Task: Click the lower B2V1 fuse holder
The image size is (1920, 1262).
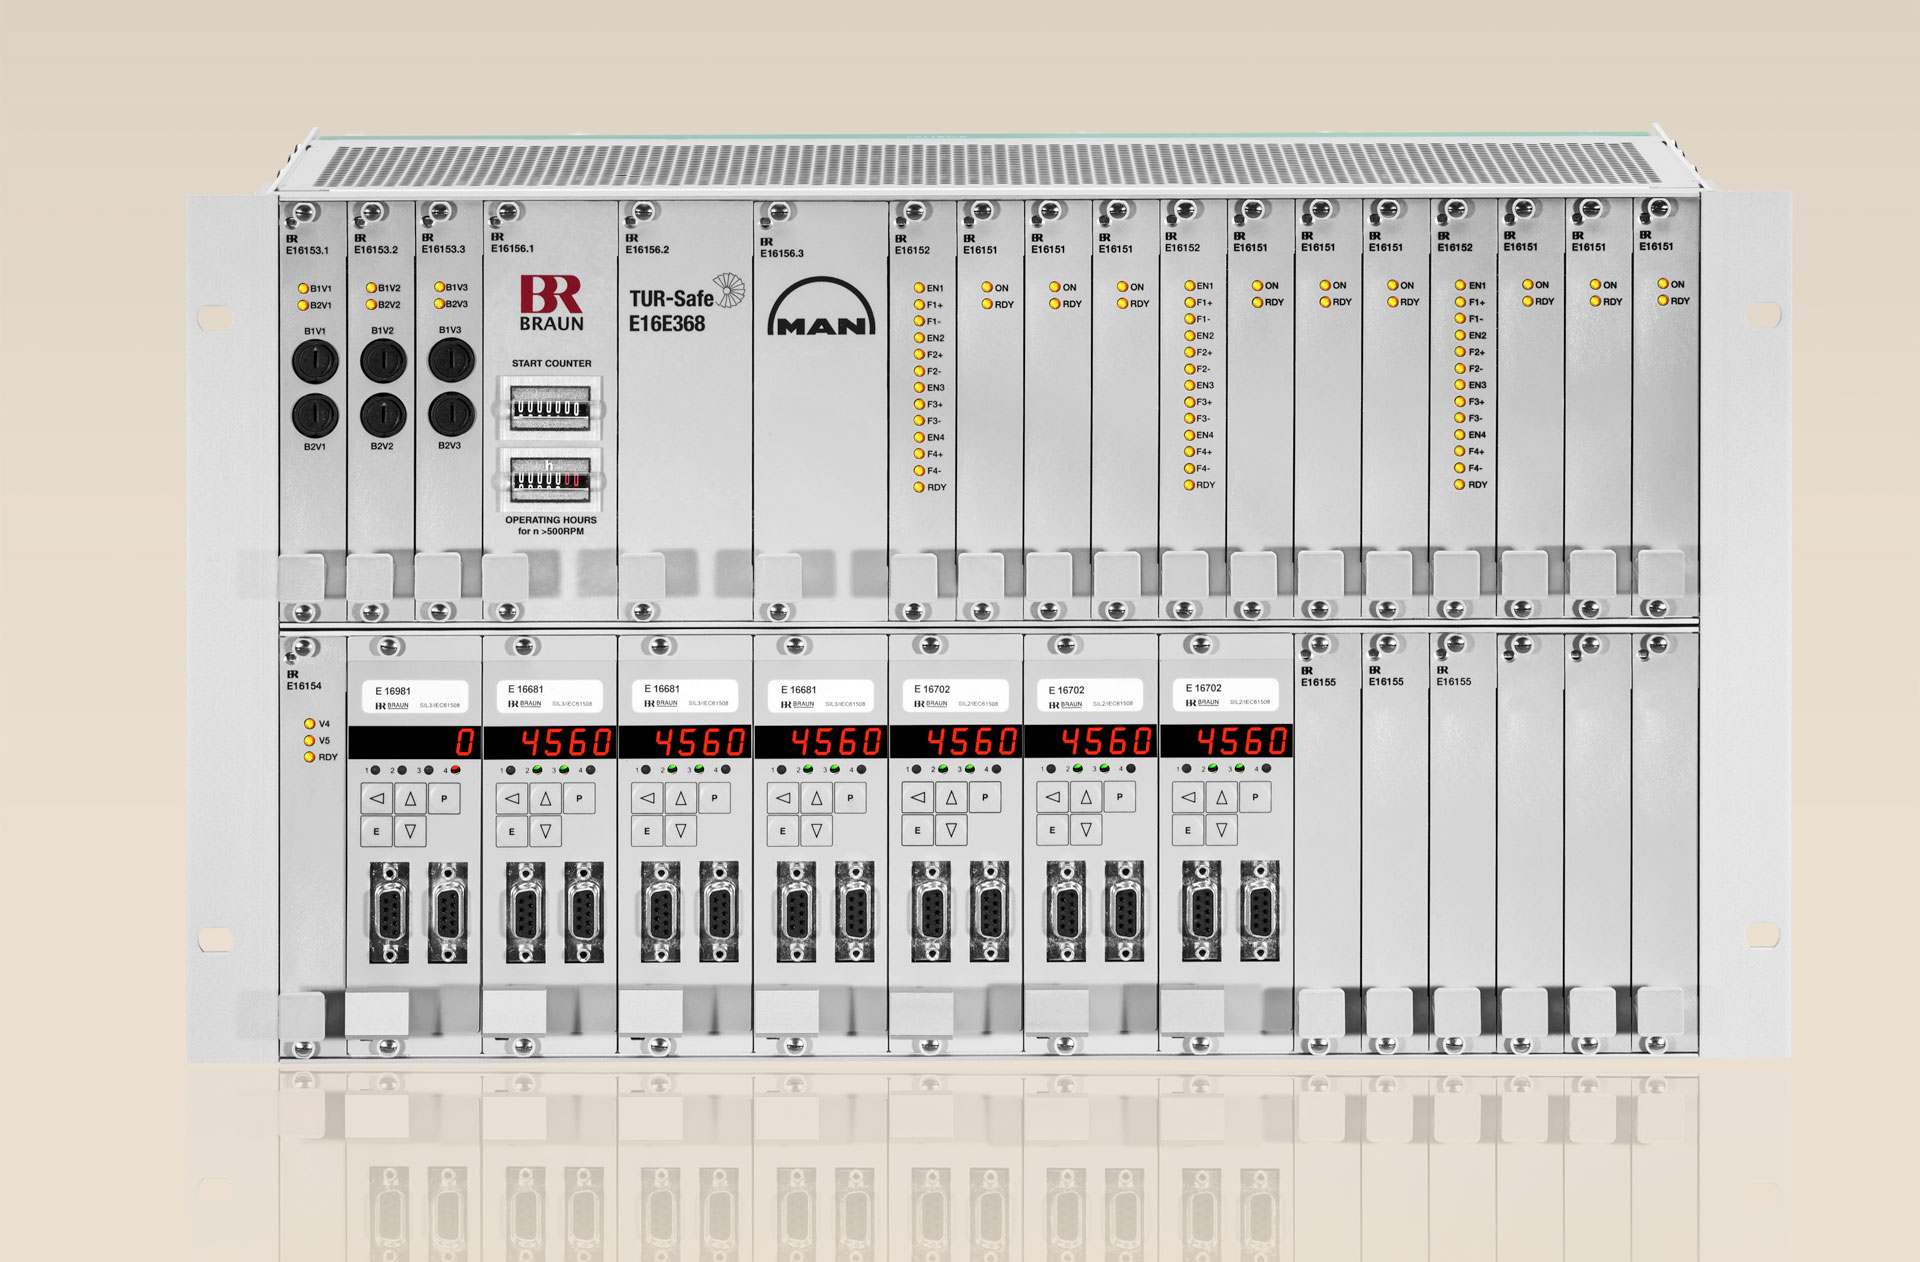Action: pos(315,414)
